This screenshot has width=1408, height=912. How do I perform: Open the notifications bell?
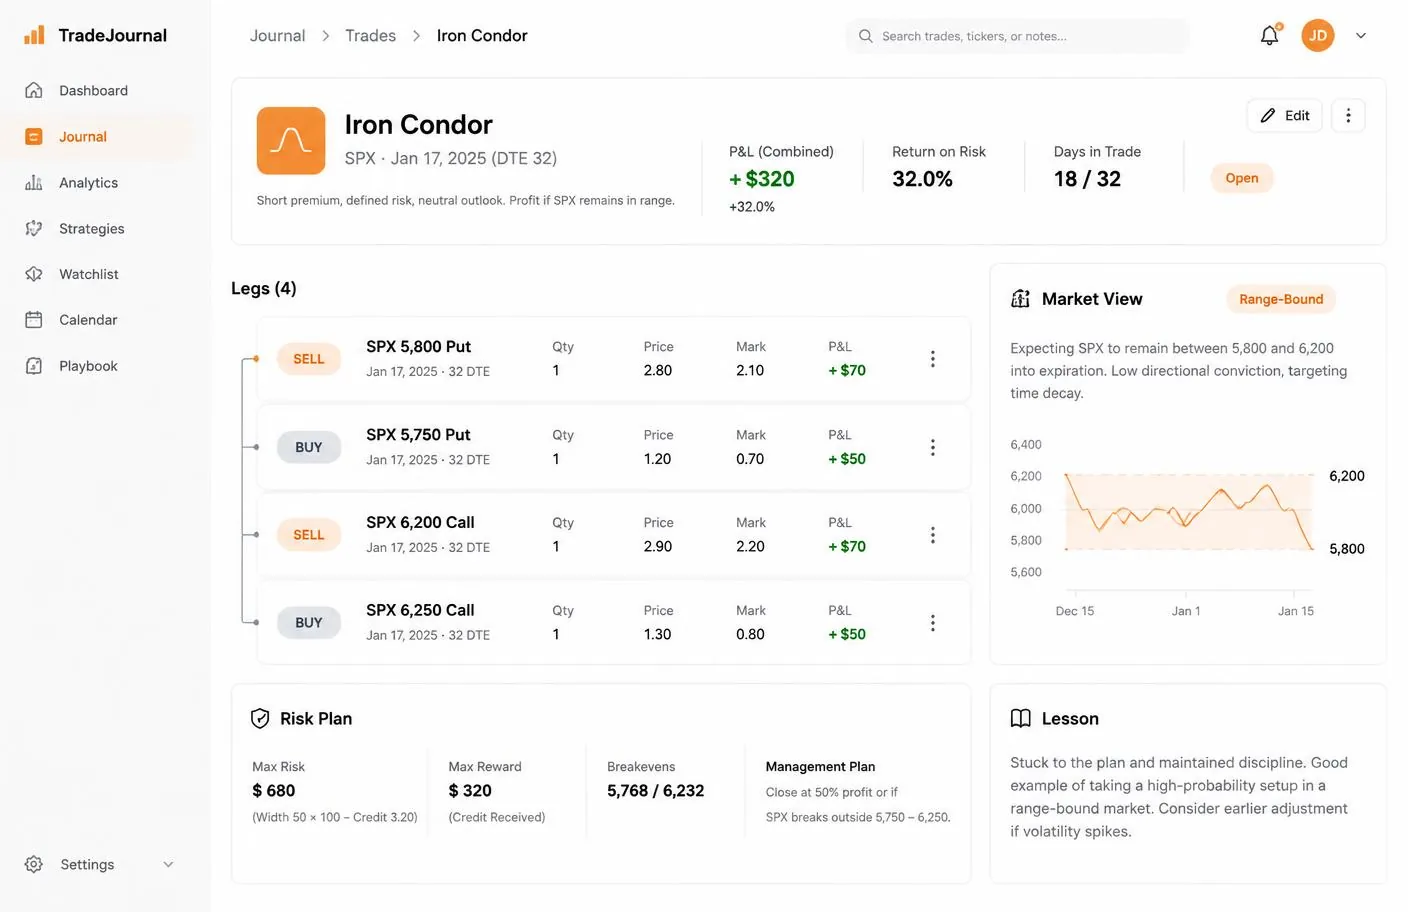click(x=1269, y=35)
